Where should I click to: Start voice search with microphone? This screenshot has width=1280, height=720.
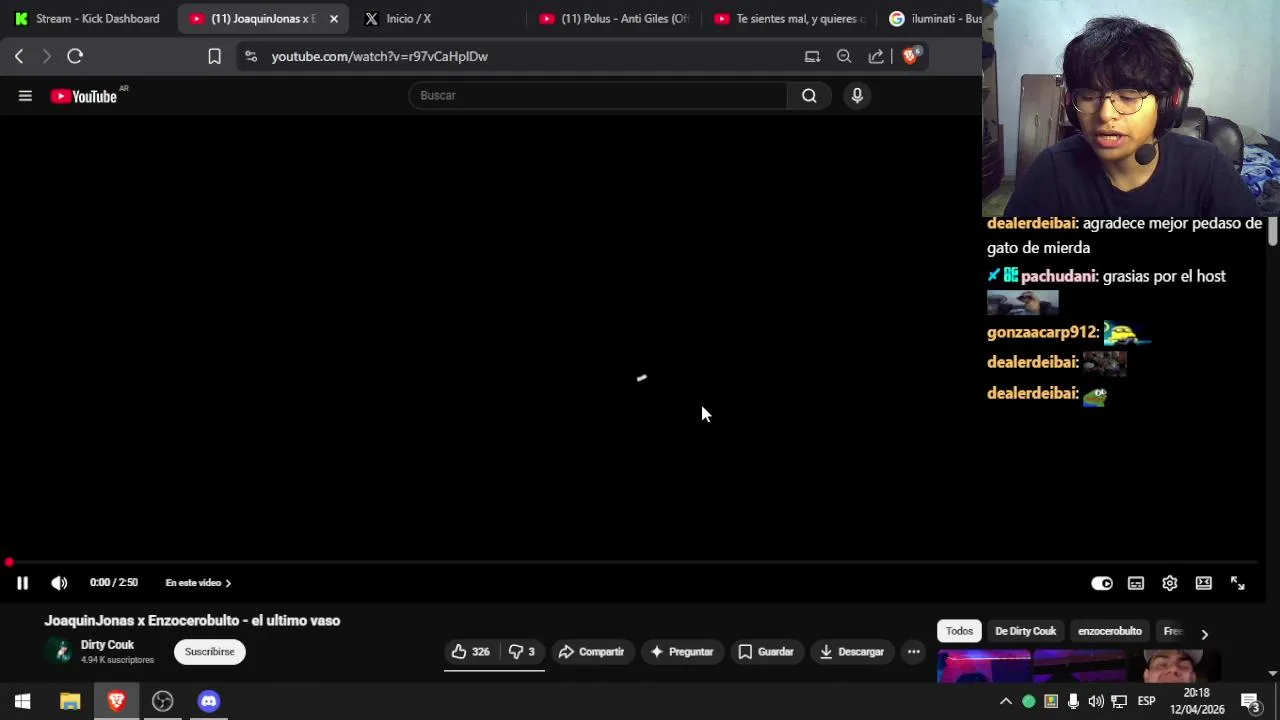pos(857,95)
